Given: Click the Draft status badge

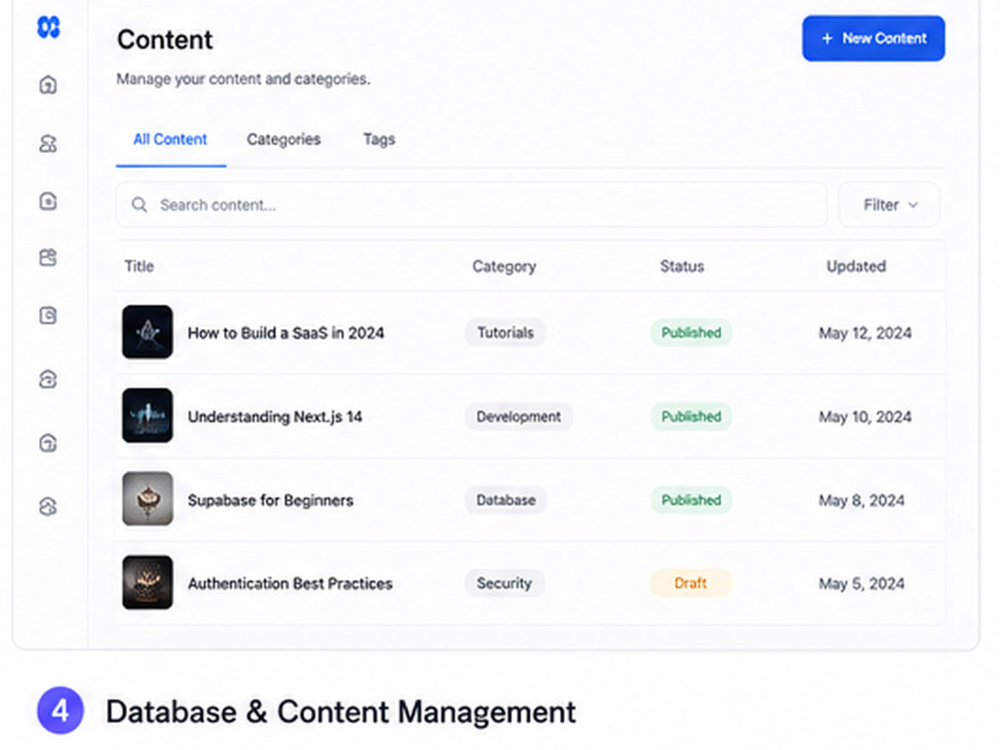Looking at the screenshot, I should (691, 583).
